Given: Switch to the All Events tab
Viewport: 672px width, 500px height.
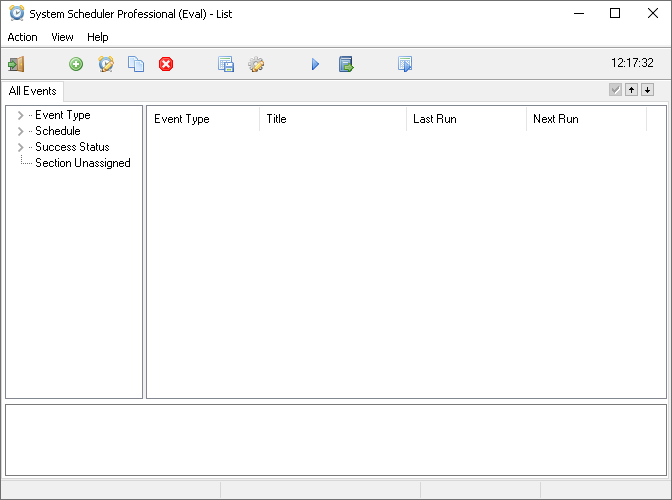Looking at the screenshot, I should (33, 91).
